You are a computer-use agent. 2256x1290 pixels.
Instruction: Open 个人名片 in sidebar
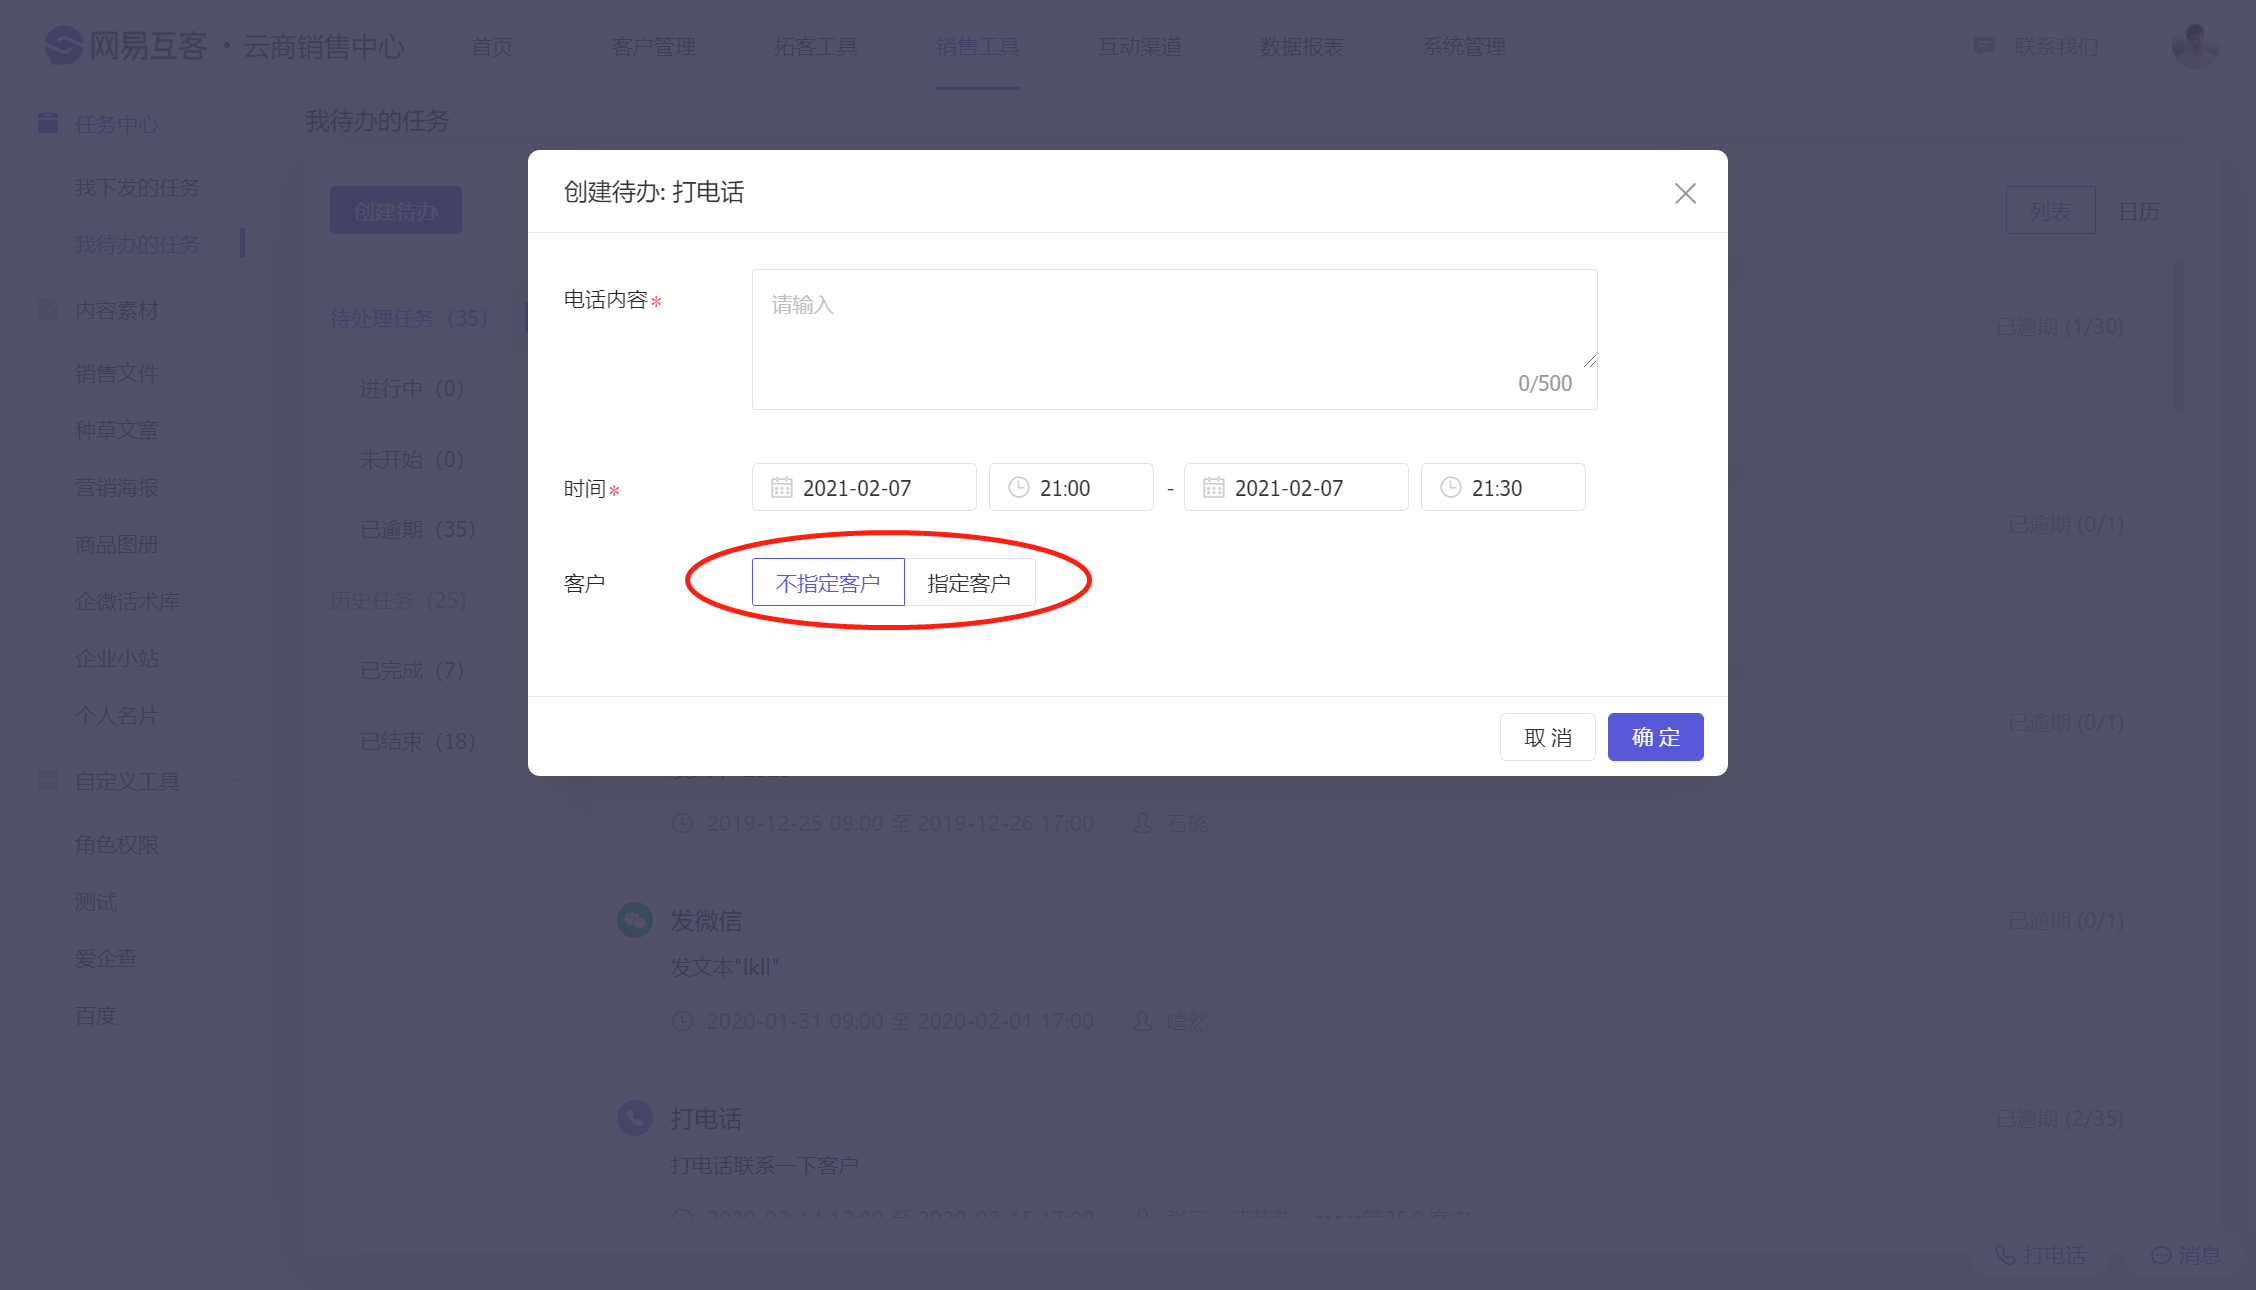click(116, 715)
